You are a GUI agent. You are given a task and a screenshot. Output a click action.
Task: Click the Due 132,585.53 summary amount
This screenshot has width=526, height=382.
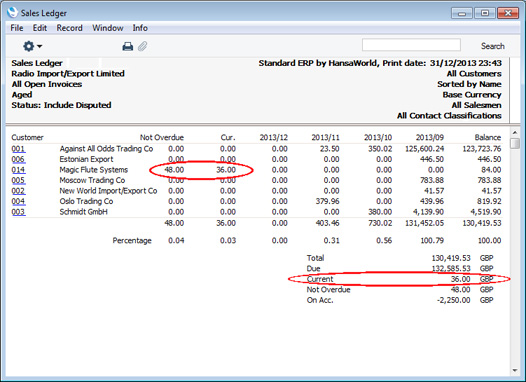click(451, 269)
